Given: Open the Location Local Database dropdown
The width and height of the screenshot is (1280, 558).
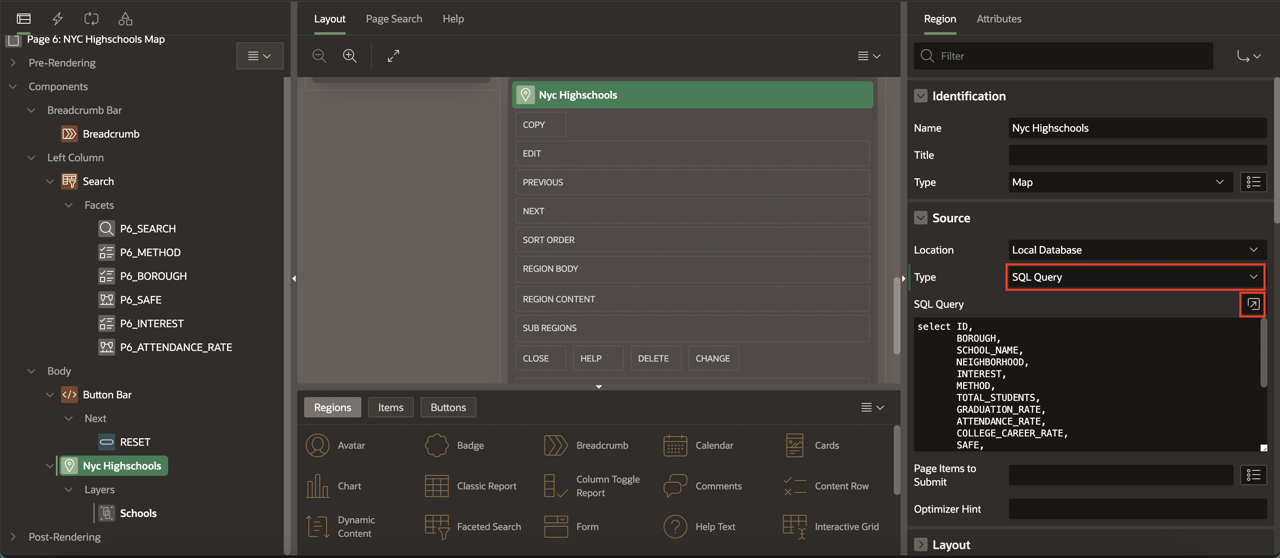Looking at the screenshot, I should (1135, 250).
